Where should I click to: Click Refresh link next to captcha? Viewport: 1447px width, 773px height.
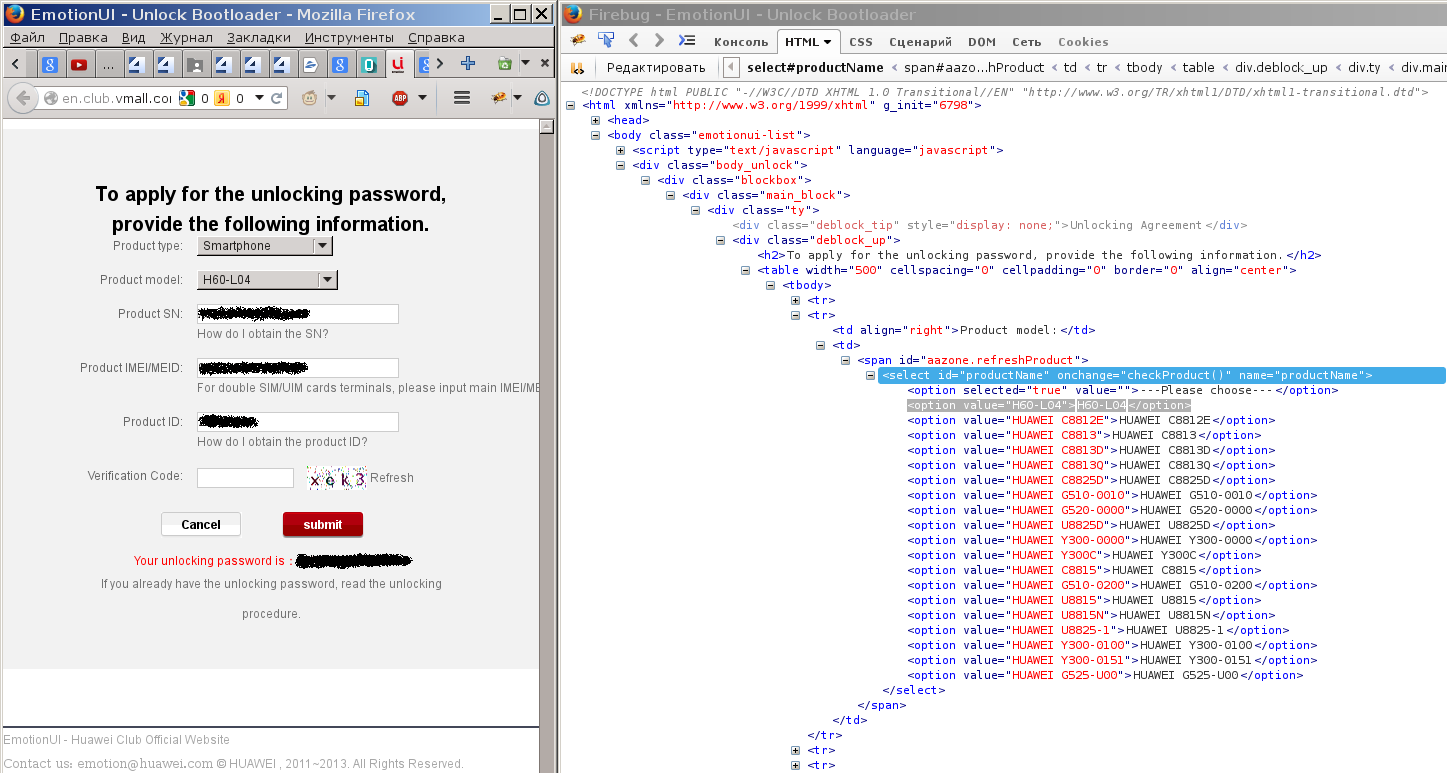pos(392,478)
